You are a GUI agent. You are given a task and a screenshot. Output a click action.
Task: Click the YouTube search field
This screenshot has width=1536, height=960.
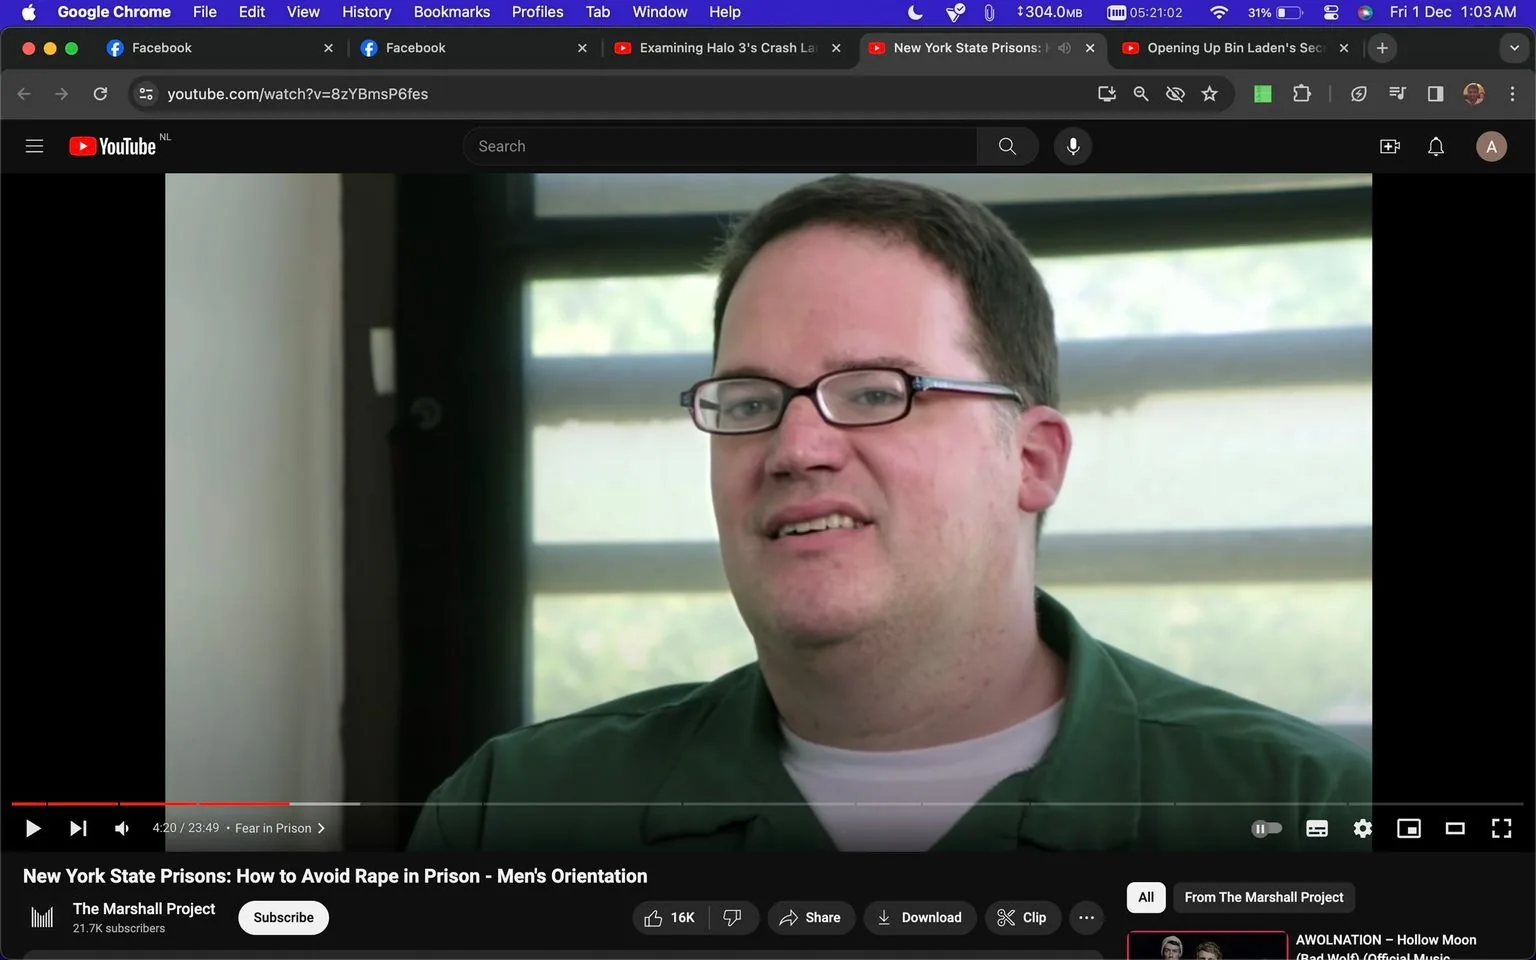pos(720,146)
